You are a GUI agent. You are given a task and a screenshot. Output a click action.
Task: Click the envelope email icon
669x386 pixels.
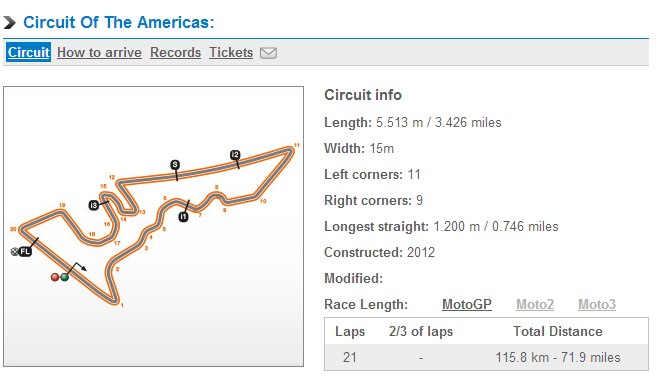coord(268,53)
